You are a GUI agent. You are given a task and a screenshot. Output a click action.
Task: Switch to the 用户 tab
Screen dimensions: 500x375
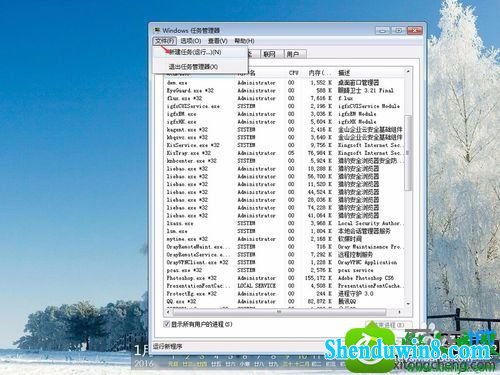coord(294,54)
